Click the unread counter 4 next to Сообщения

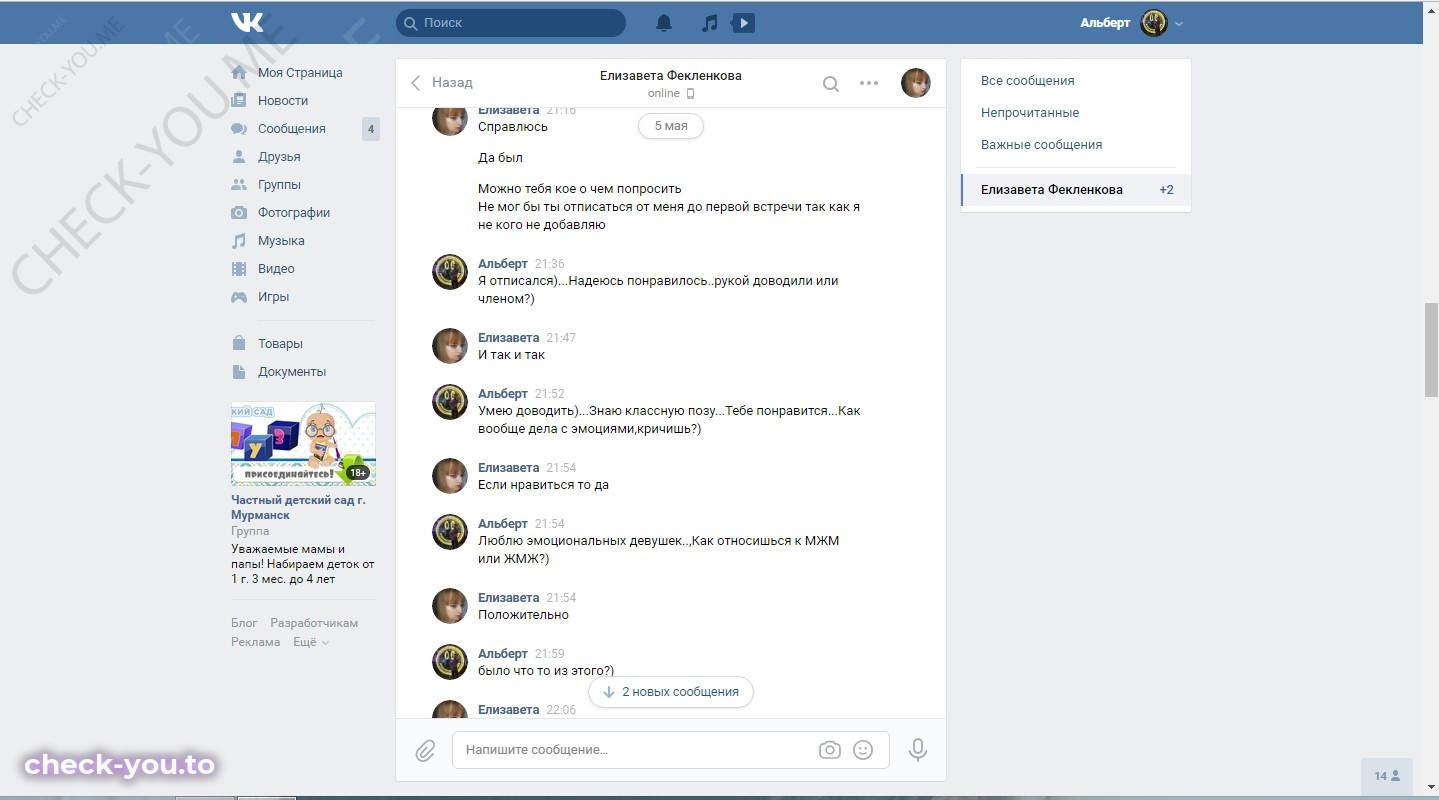tap(371, 129)
